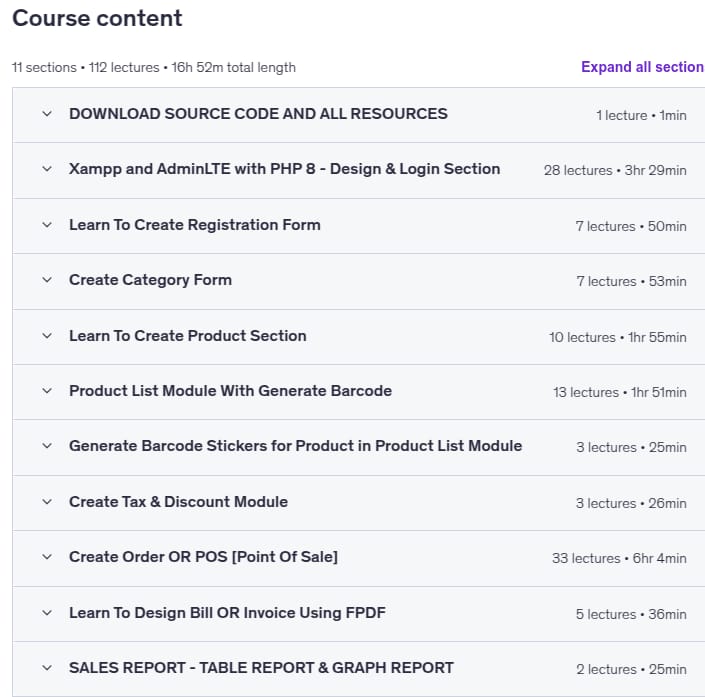Expand chevron for Product List Module With Generate Barcode
This screenshot has width=705, height=697.
(x=47, y=391)
